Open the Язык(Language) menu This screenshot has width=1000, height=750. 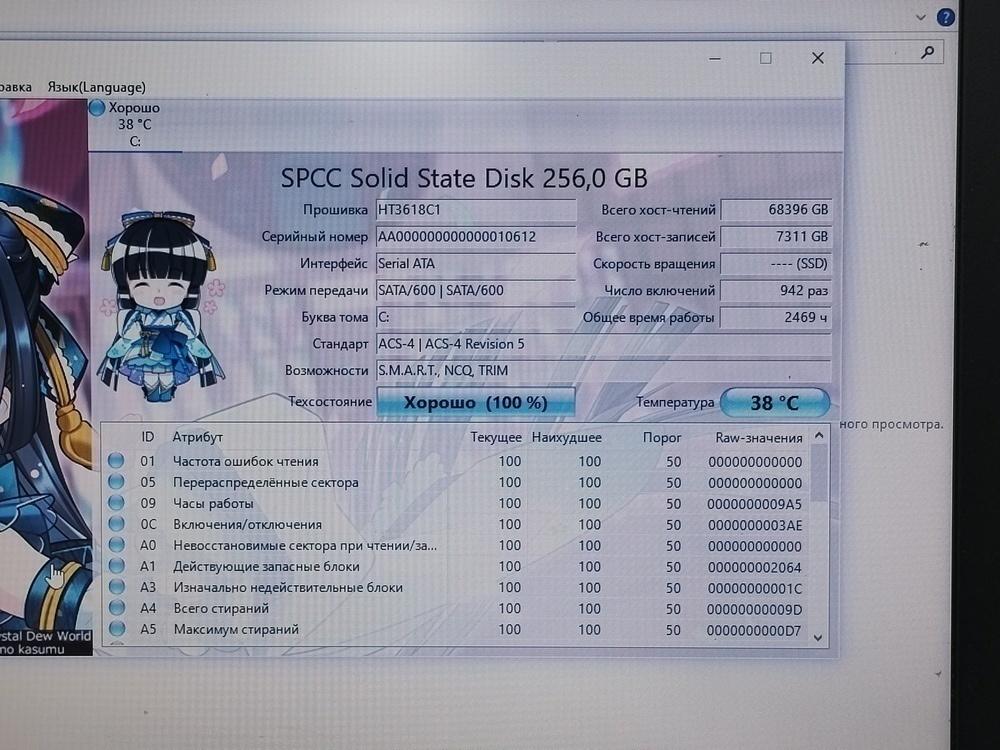tap(96, 87)
